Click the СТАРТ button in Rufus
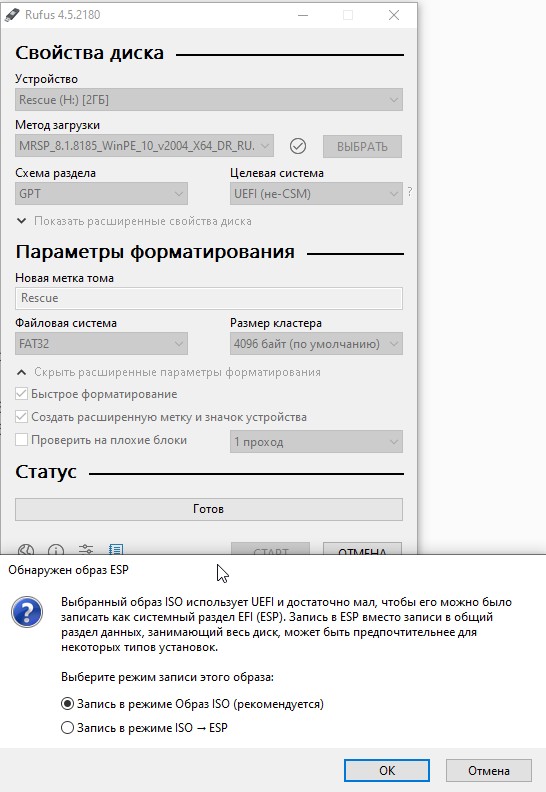 (270, 549)
